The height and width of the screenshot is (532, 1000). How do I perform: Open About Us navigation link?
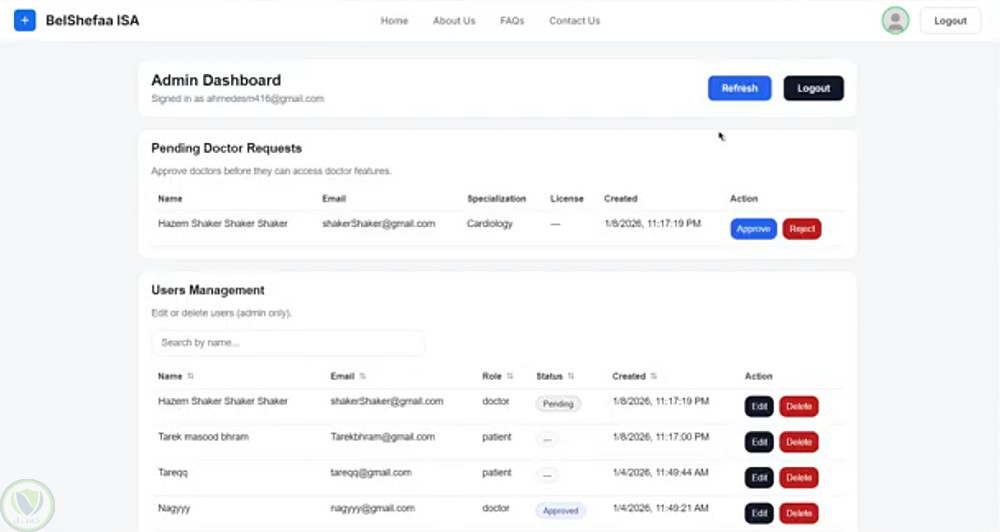tap(454, 21)
